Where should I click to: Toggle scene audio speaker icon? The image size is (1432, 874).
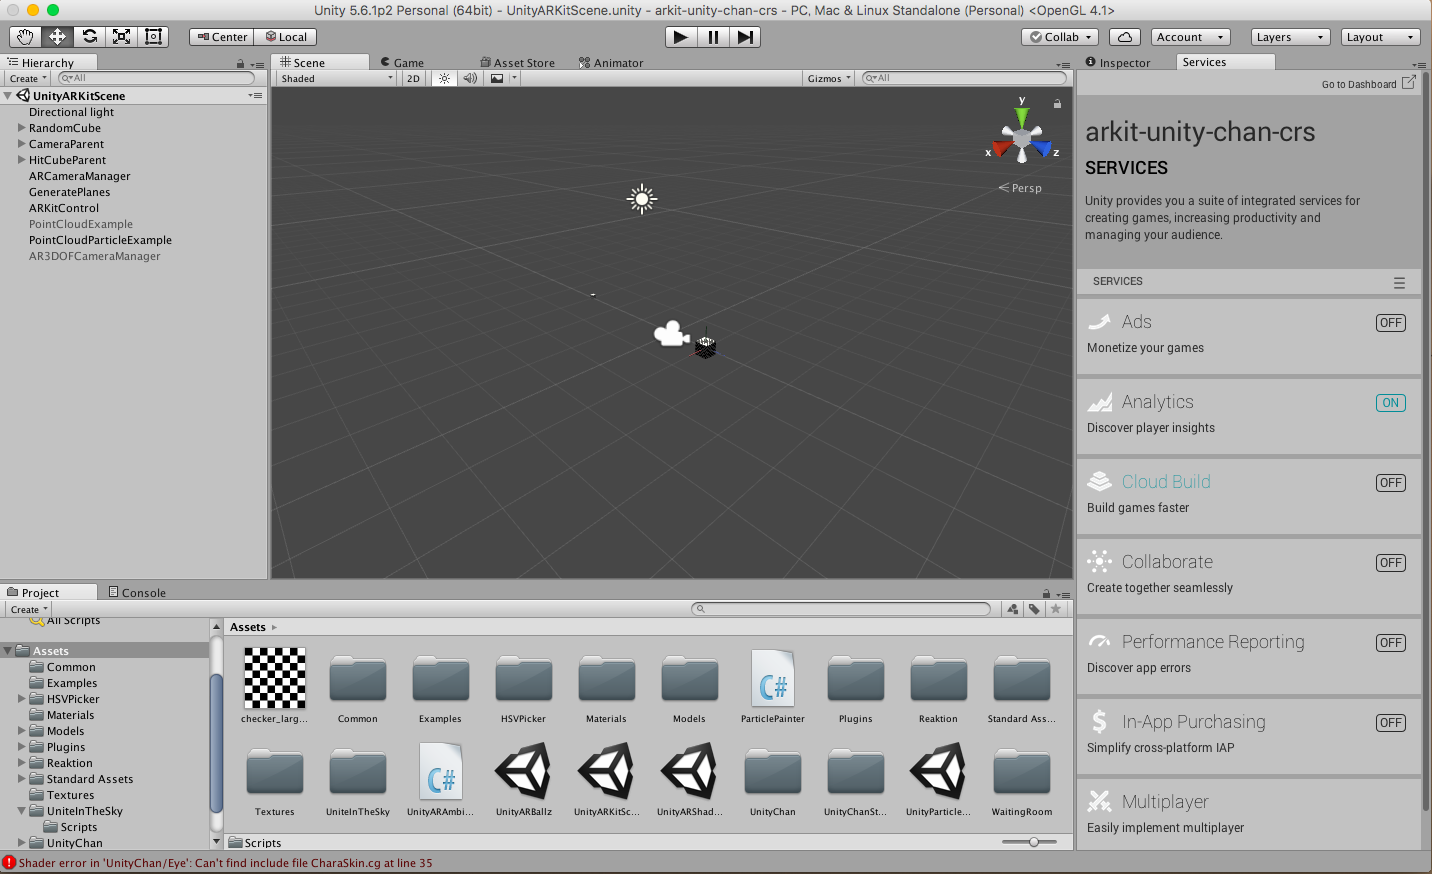pos(469,78)
